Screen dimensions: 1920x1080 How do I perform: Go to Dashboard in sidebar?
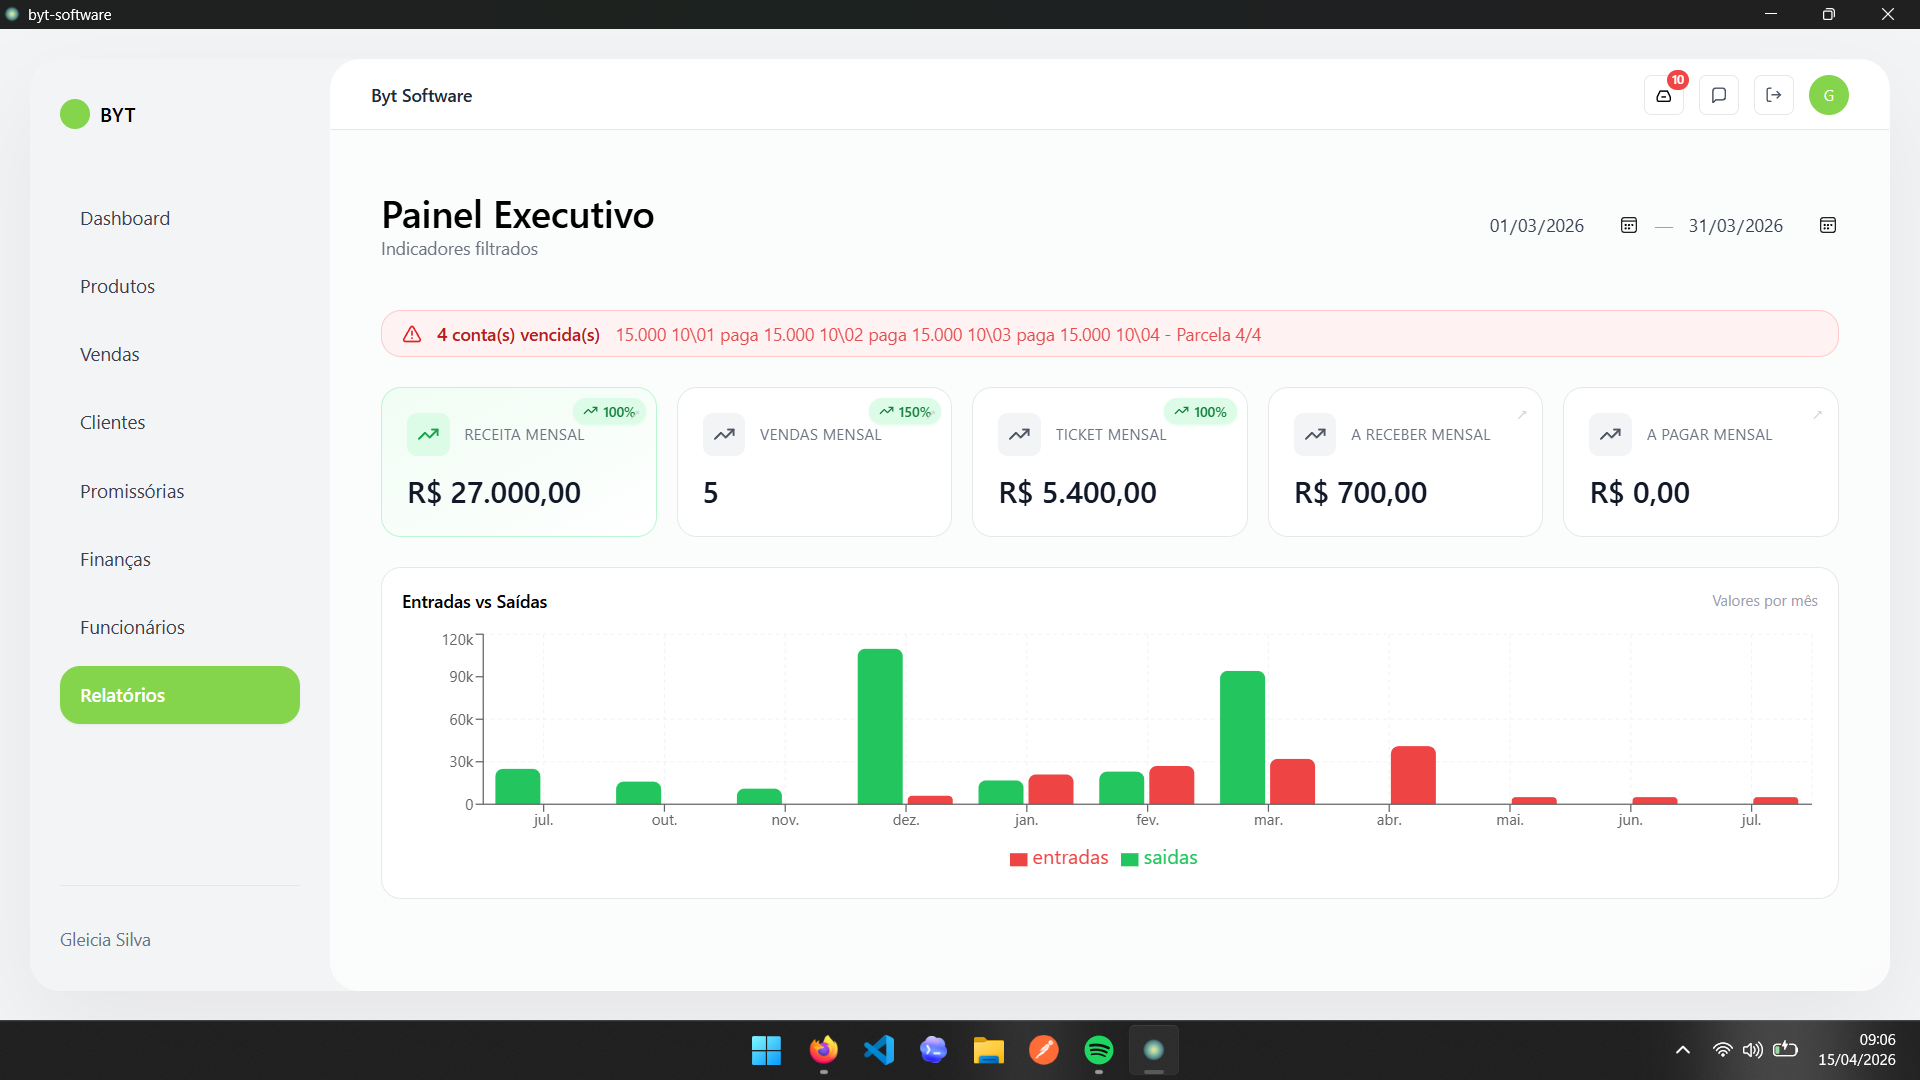(125, 218)
